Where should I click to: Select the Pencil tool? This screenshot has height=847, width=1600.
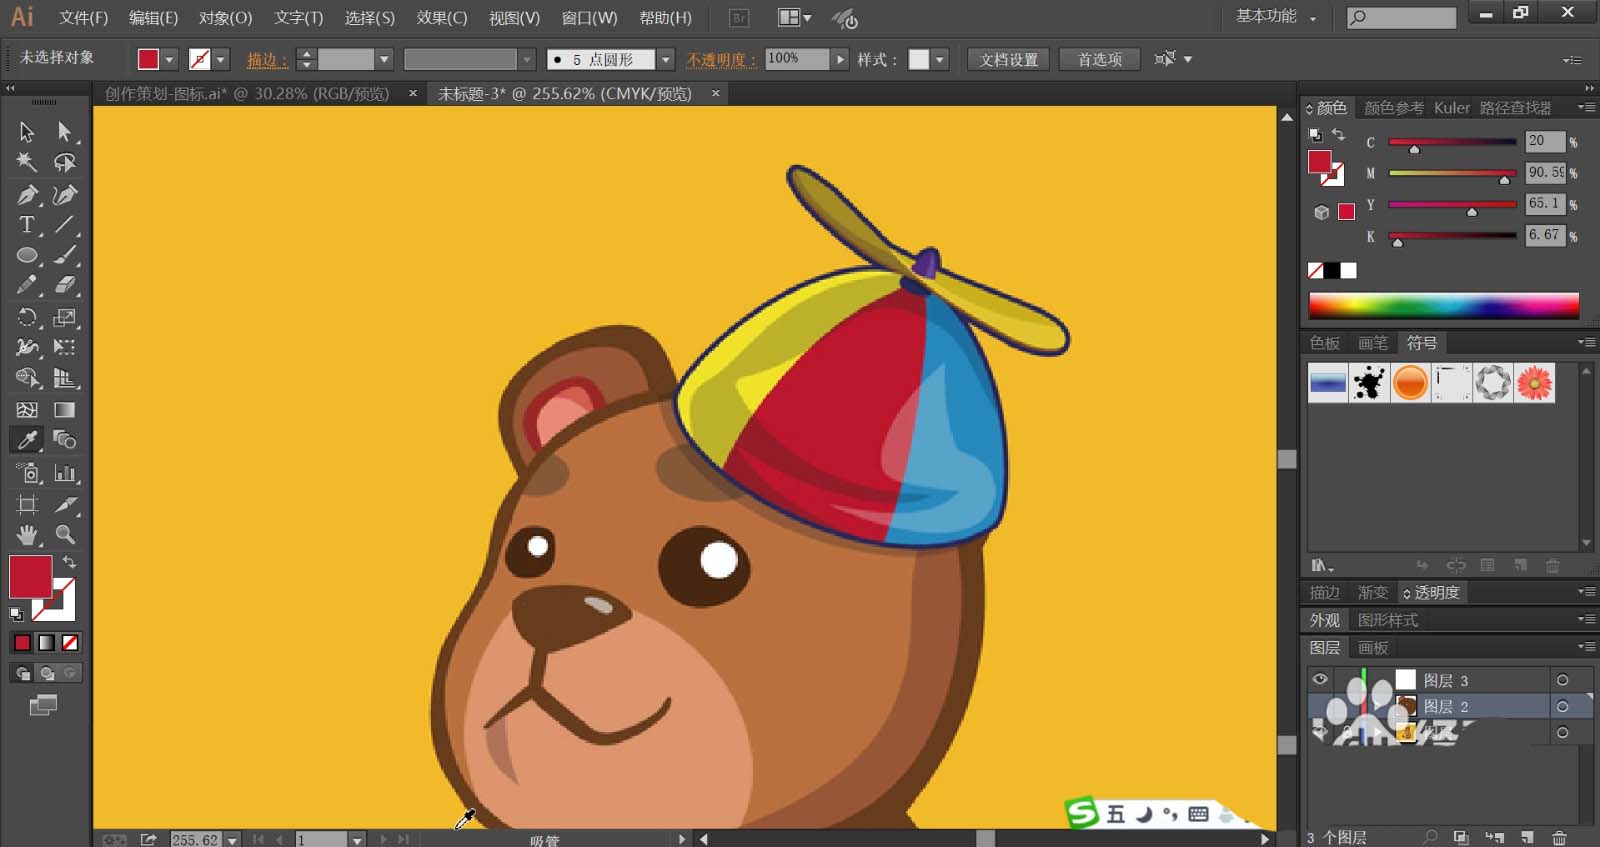click(x=27, y=286)
